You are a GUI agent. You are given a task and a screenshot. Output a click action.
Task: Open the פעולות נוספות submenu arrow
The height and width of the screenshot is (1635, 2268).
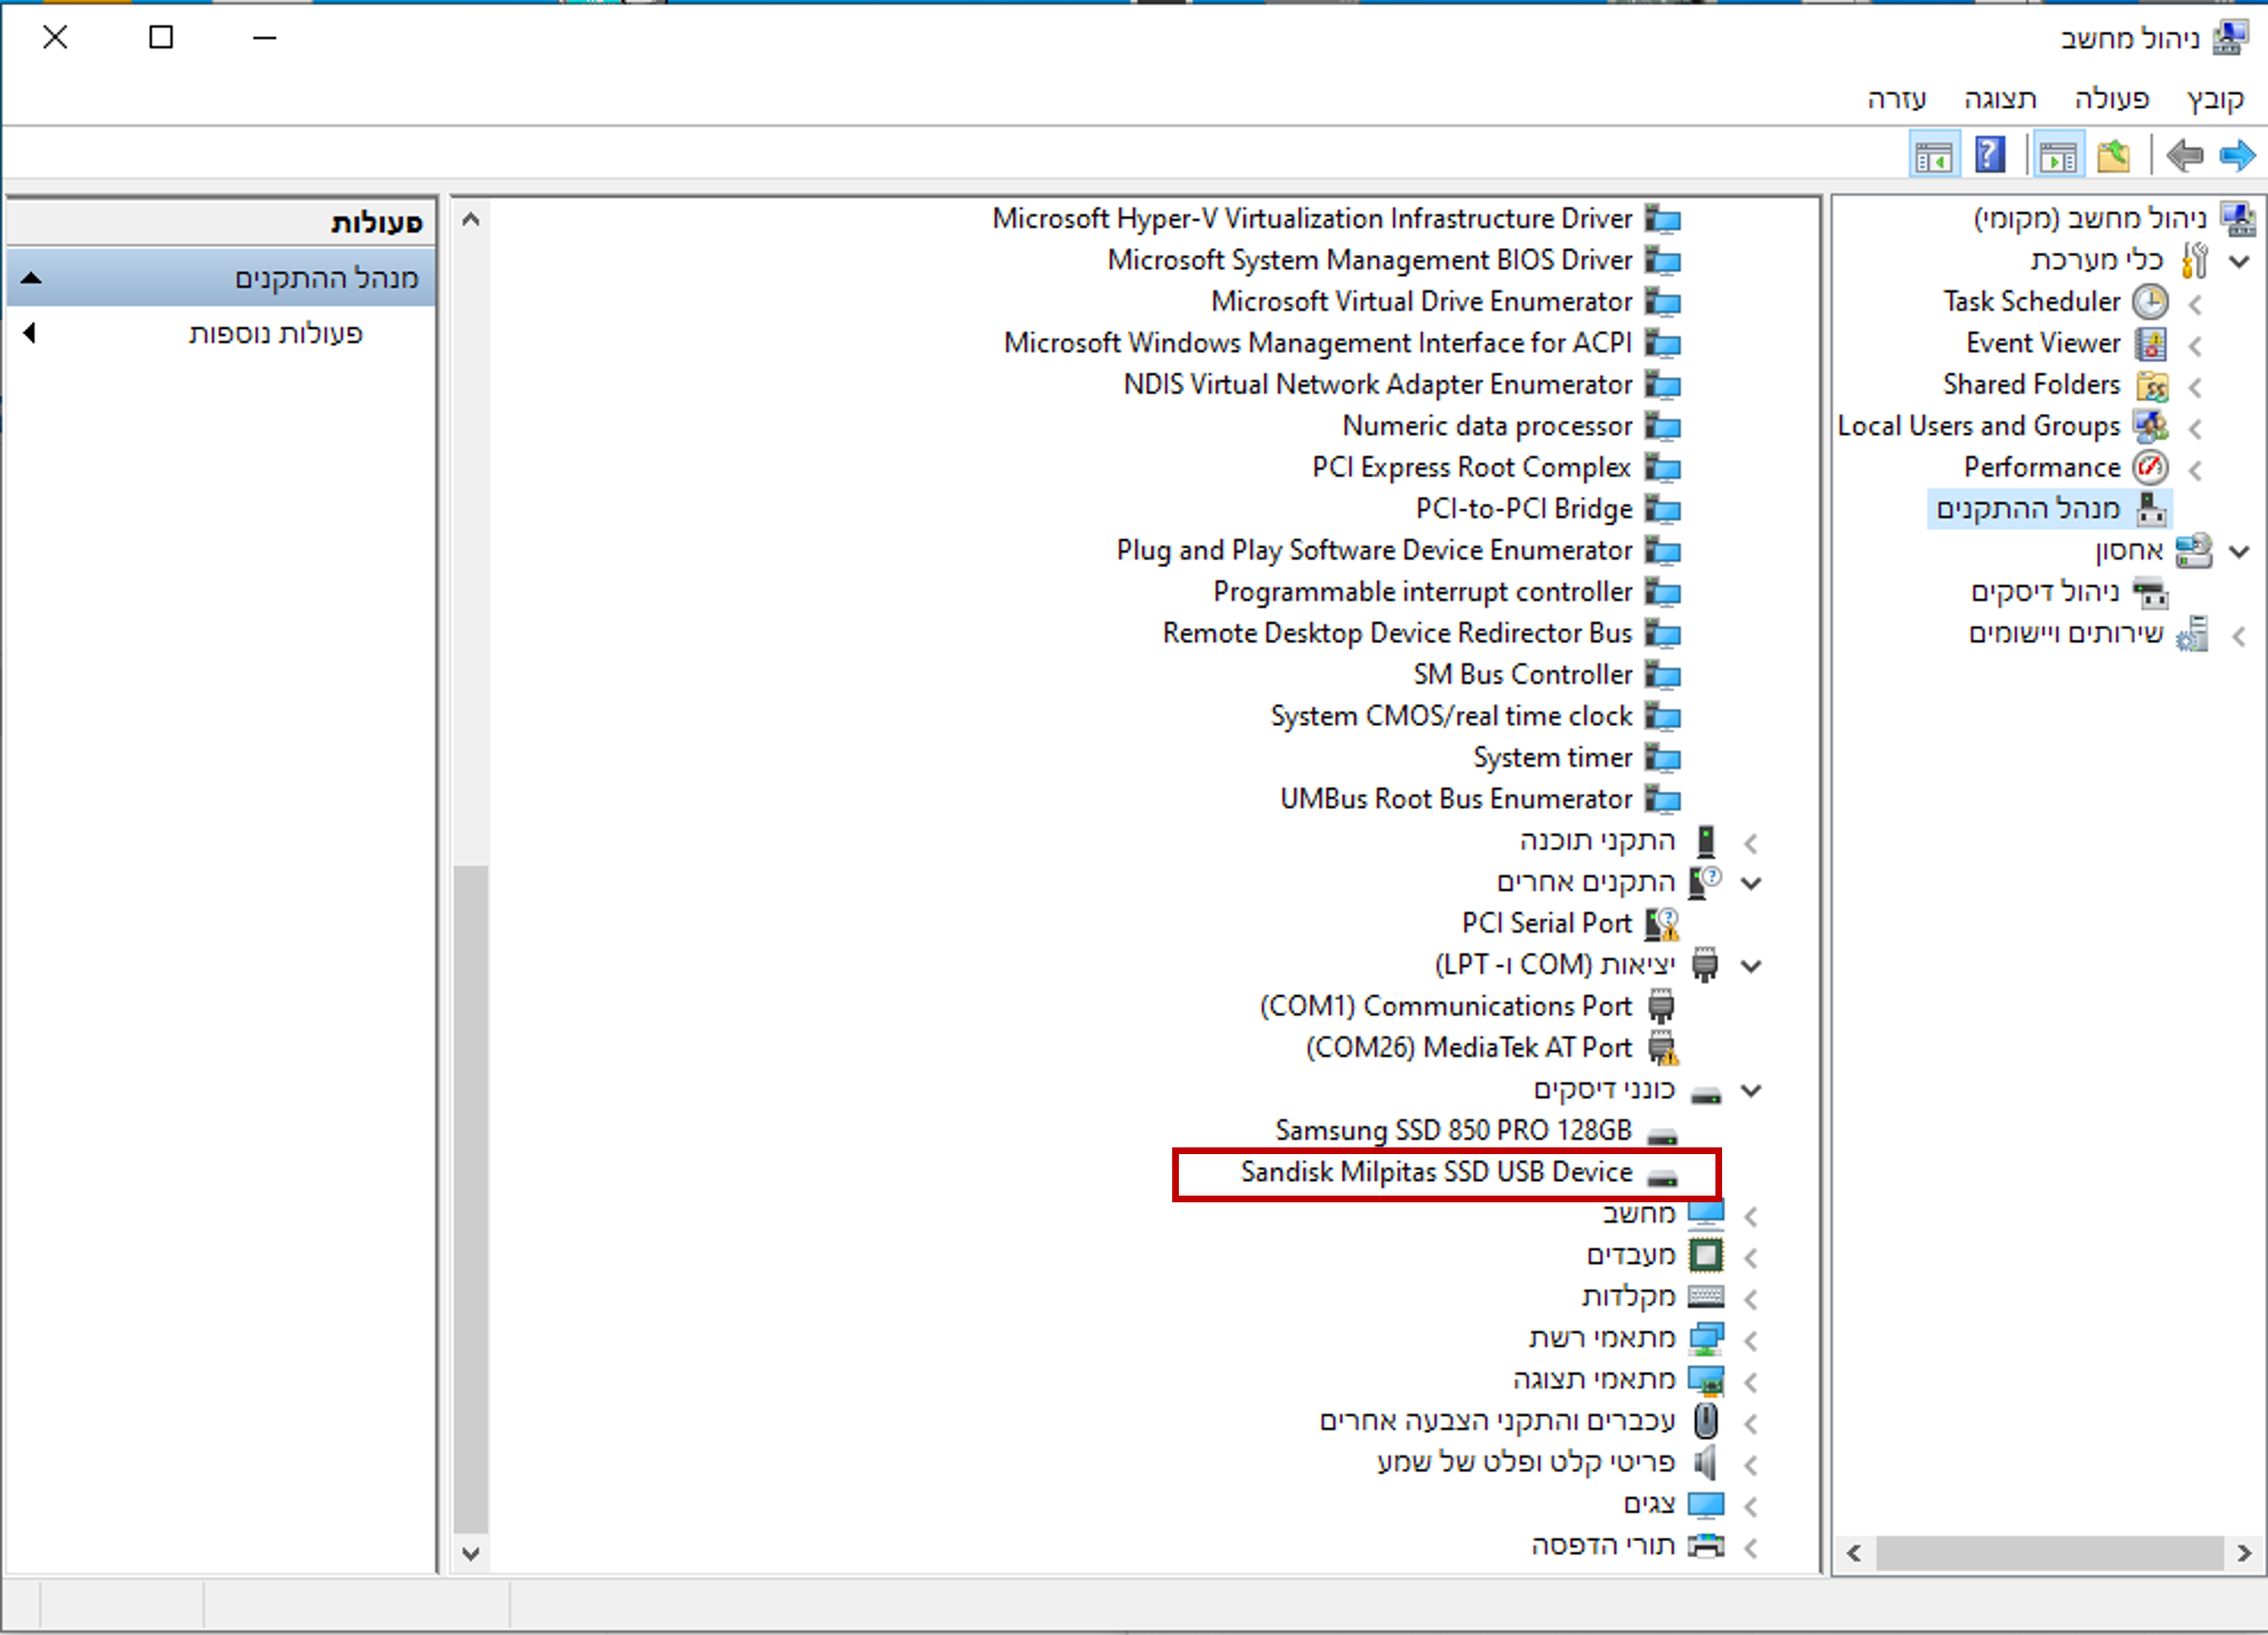click(30, 333)
